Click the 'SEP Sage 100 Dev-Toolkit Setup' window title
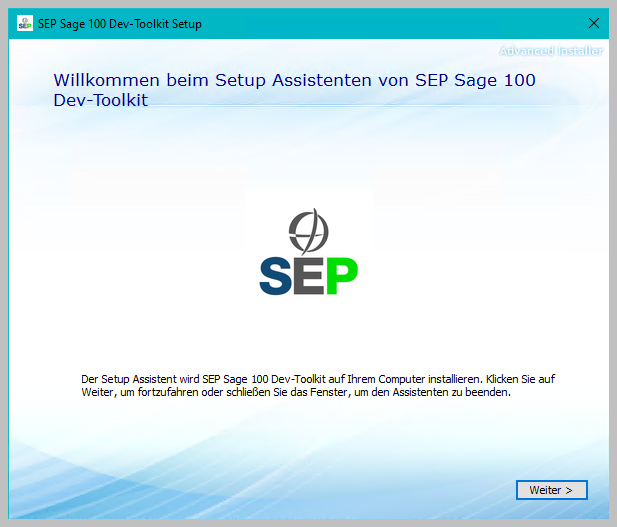Screen dimensions: 617x527 pos(120,24)
